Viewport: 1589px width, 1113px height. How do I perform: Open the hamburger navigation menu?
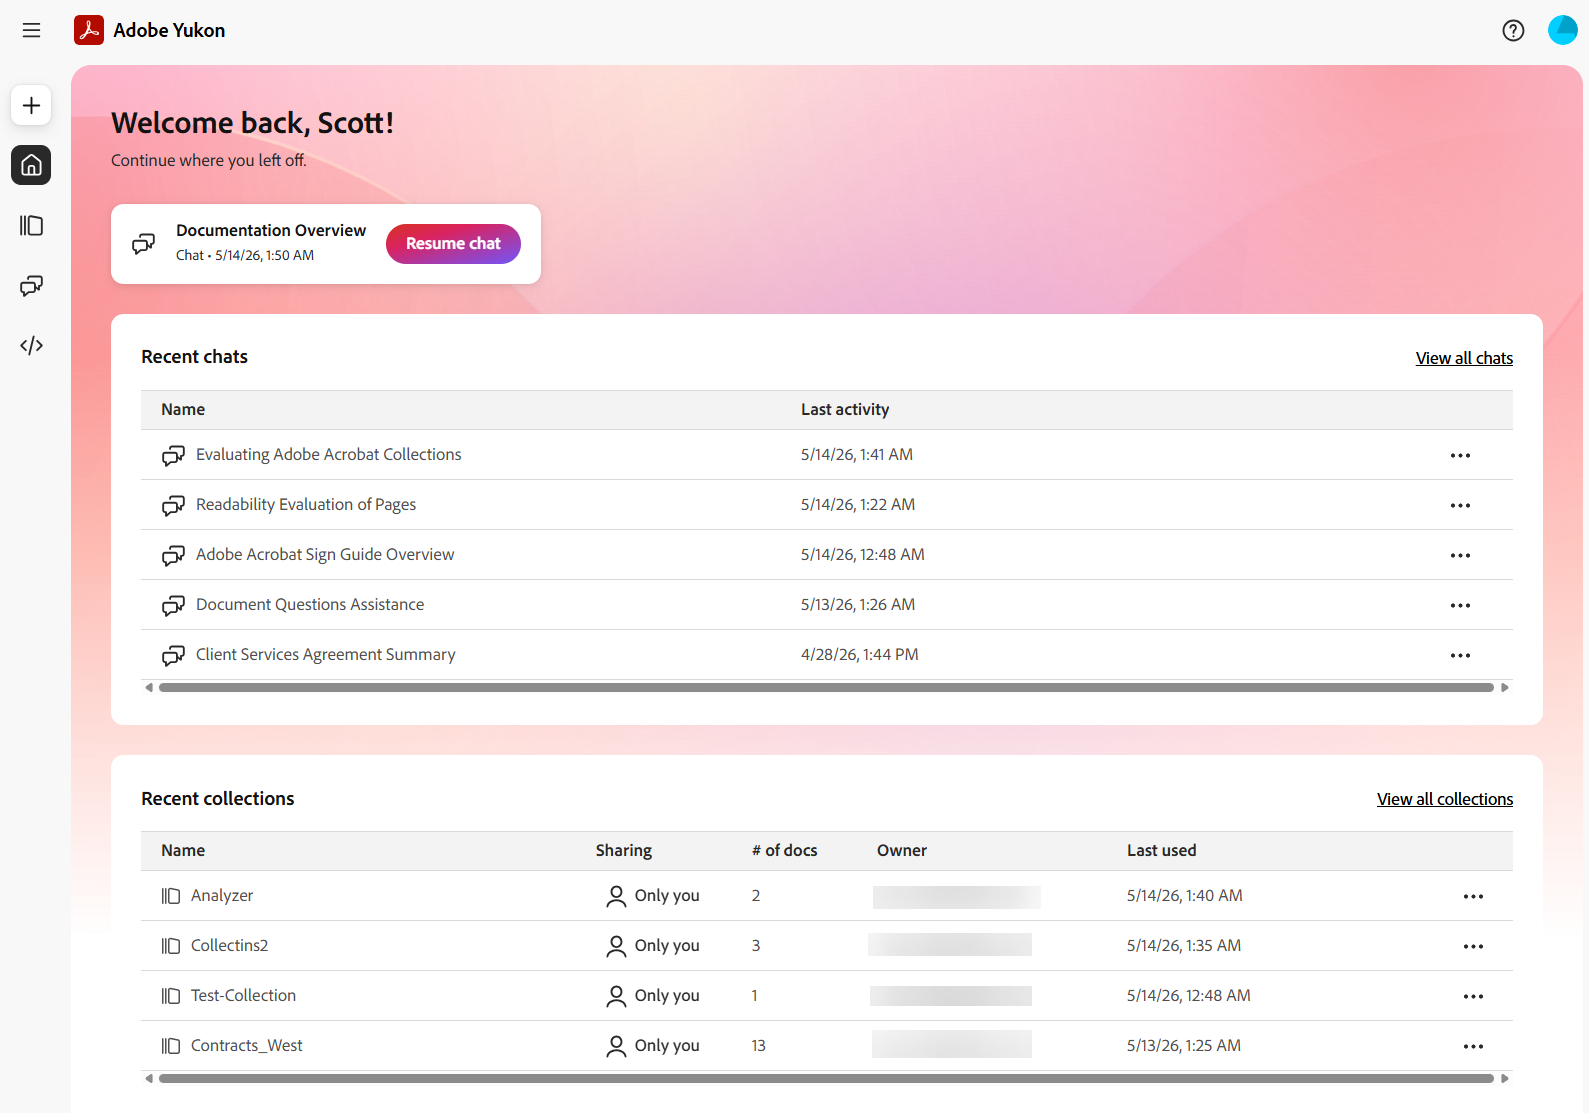pyautogui.click(x=31, y=30)
